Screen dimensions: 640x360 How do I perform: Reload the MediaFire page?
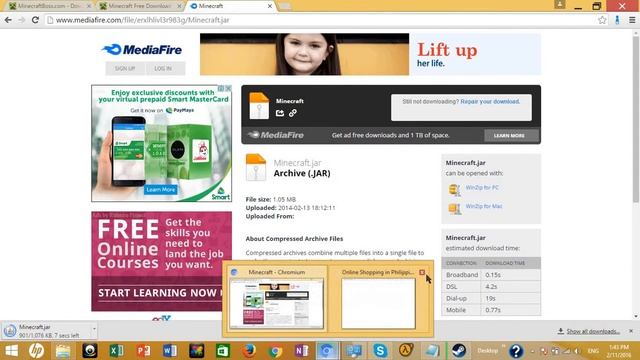pyautogui.click(x=35, y=20)
